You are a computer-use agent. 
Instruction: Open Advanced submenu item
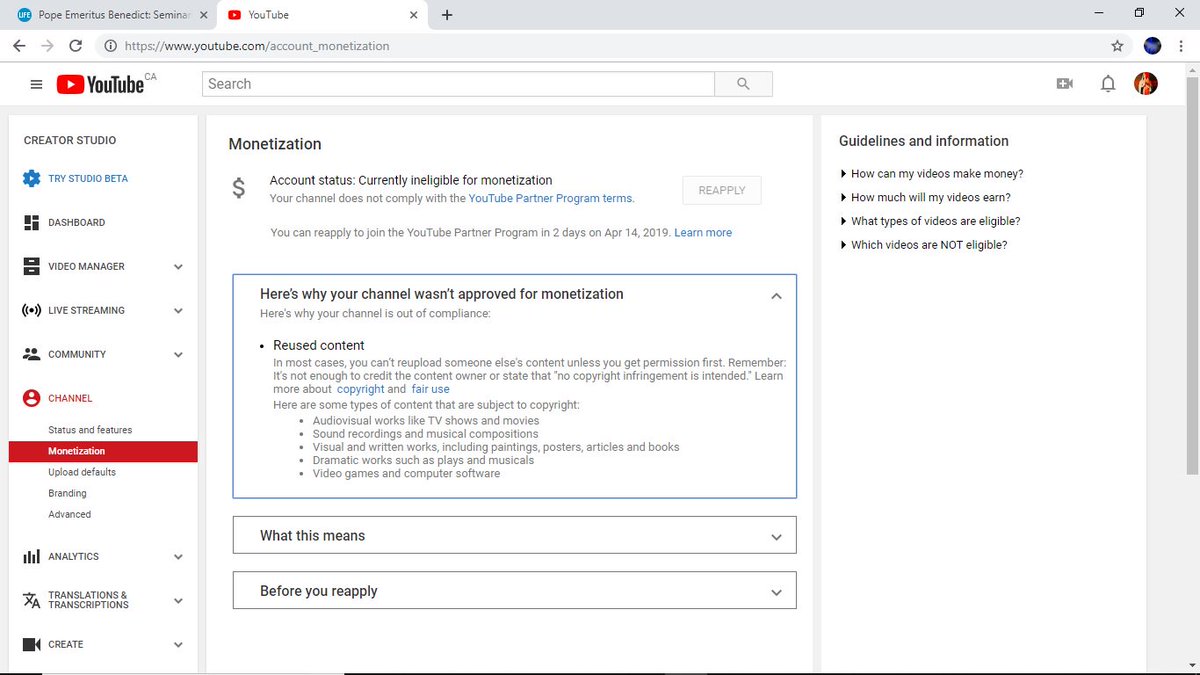click(69, 514)
